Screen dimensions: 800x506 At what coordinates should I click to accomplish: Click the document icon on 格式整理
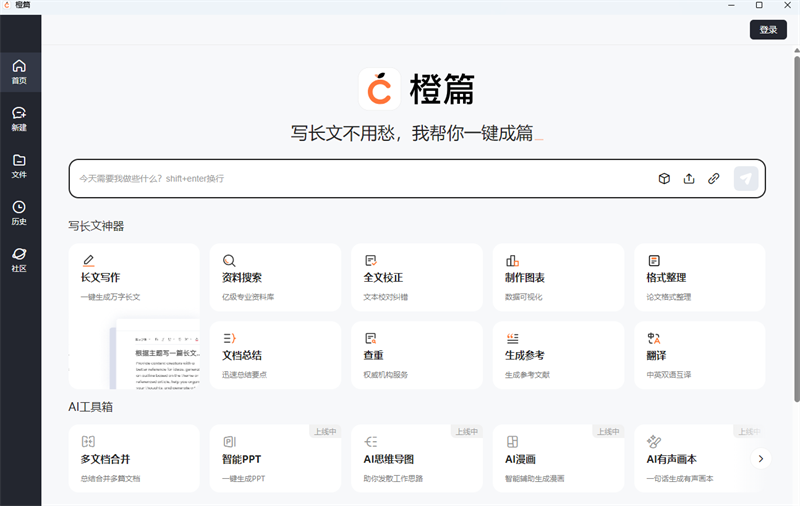[x=654, y=261]
